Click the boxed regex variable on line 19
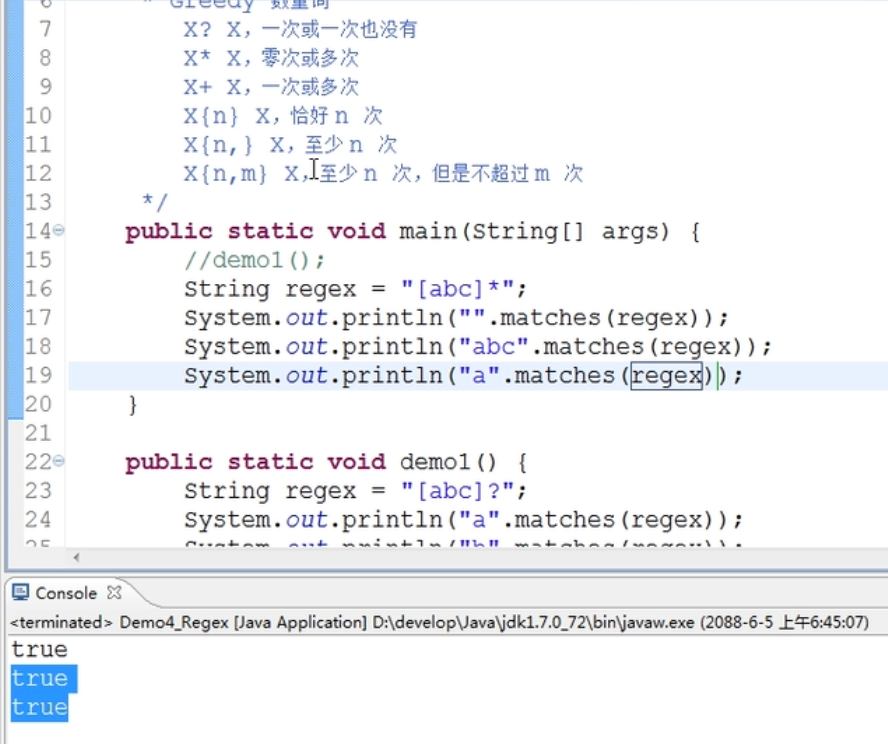888x744 pixels. (x=666, y=376)
